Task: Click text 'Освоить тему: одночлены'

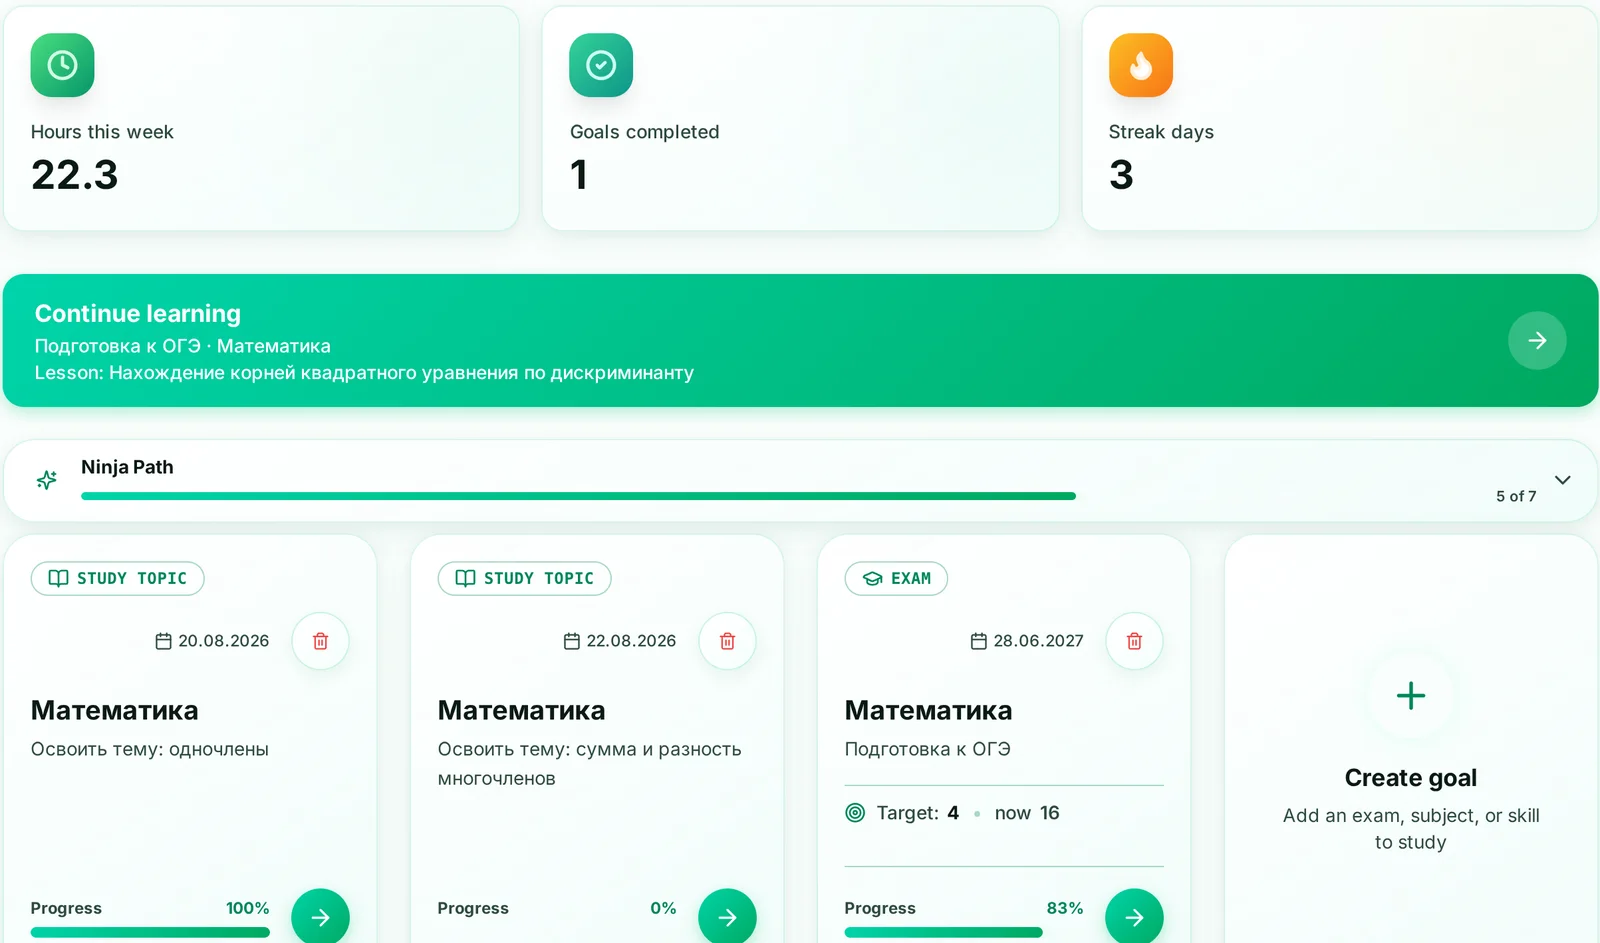Action: click(150, 749)
